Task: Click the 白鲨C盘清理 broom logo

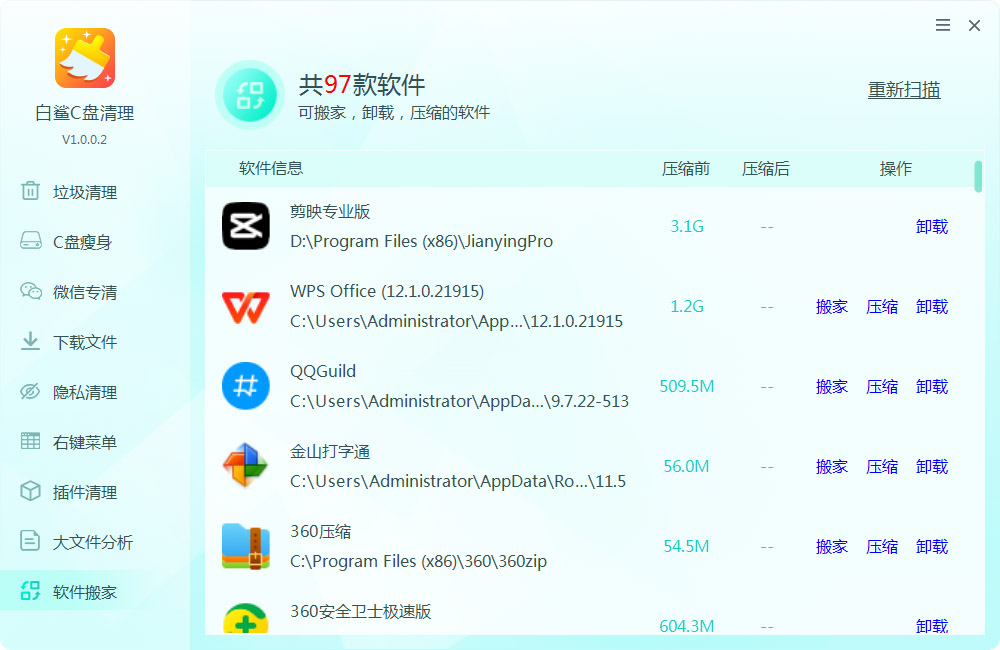Action: (85, 58)
